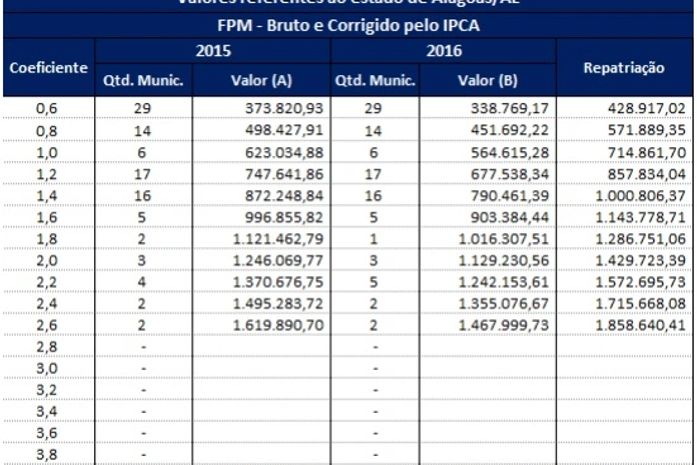The height and width of the screenshot is (465, 697).
Task: Select the FPM - Bruto e Corrigido title
Action: pos(348,25)
